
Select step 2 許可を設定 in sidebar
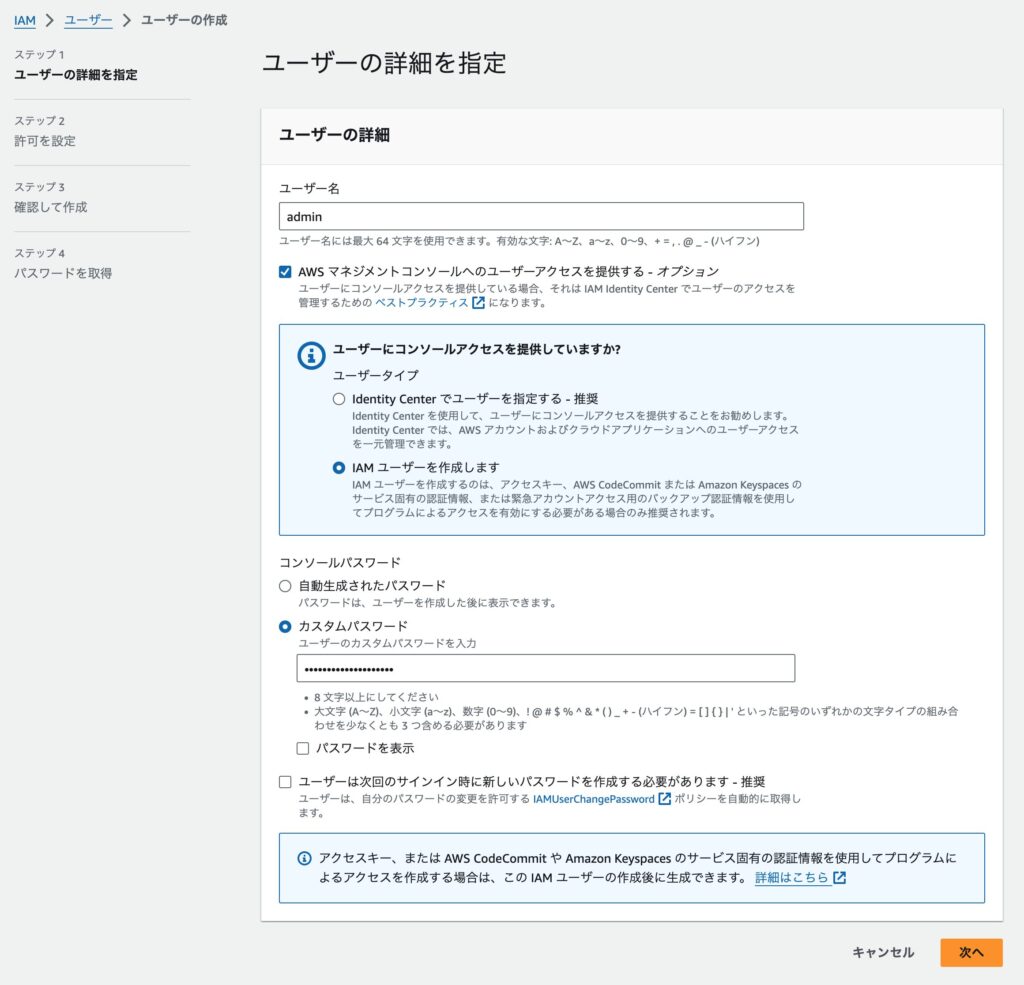(x=45, y=140)
